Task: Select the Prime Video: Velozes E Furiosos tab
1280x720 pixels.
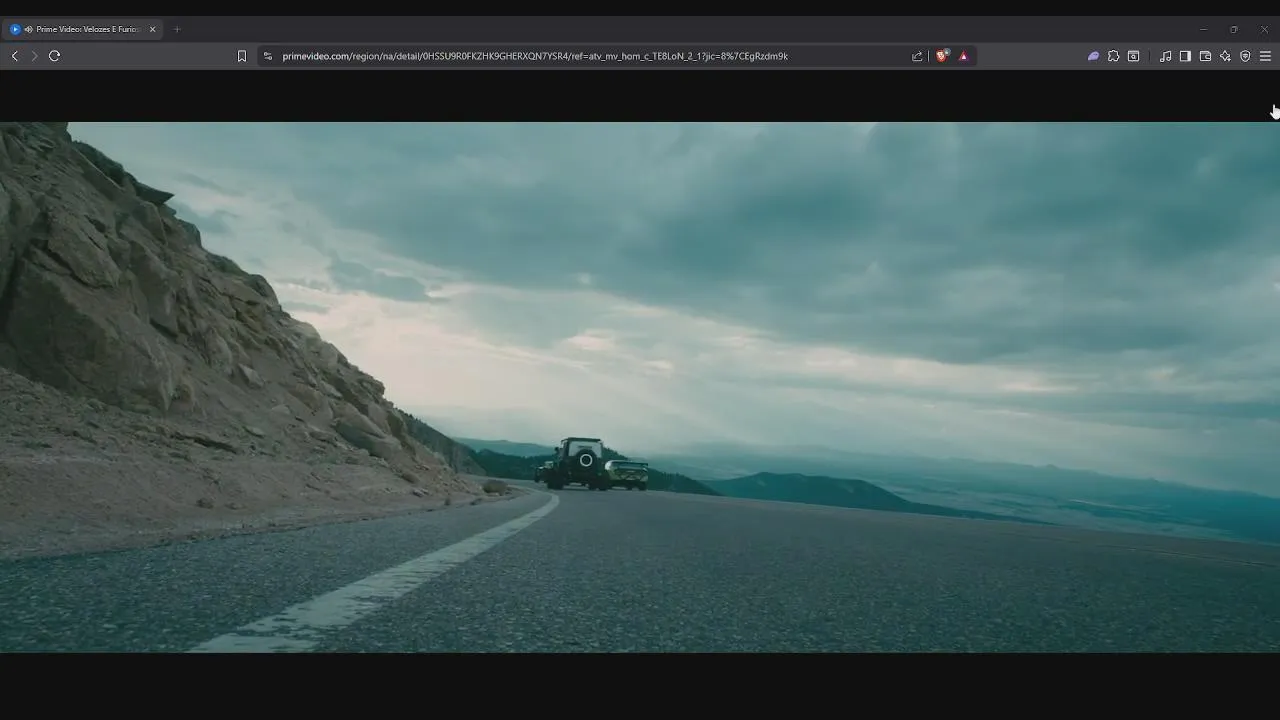Action: click(84, 29)
